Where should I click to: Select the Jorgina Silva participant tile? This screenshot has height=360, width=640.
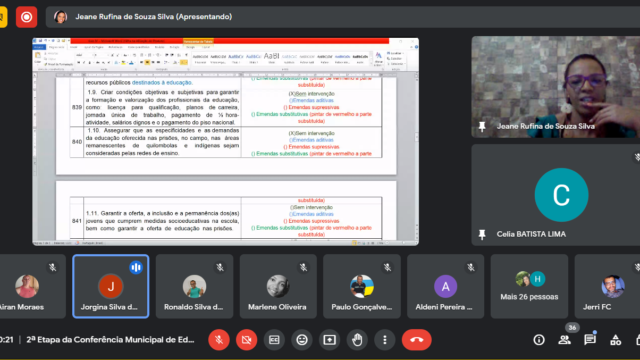111,286
